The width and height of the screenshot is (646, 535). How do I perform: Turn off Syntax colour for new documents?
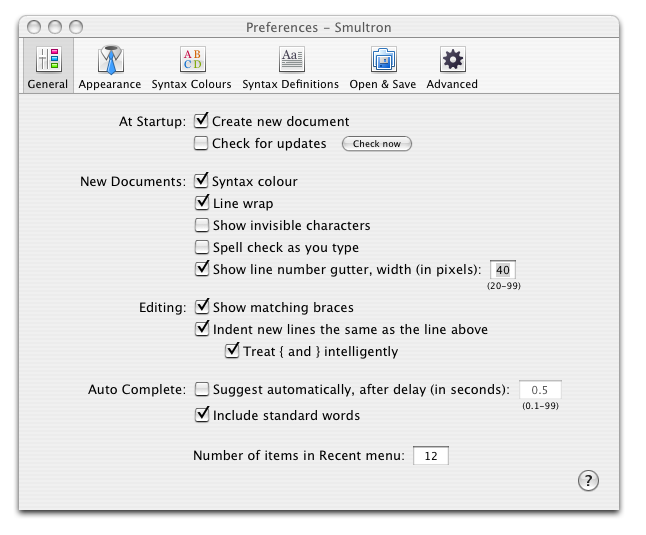pyautogui.click(x=202, y=182)
